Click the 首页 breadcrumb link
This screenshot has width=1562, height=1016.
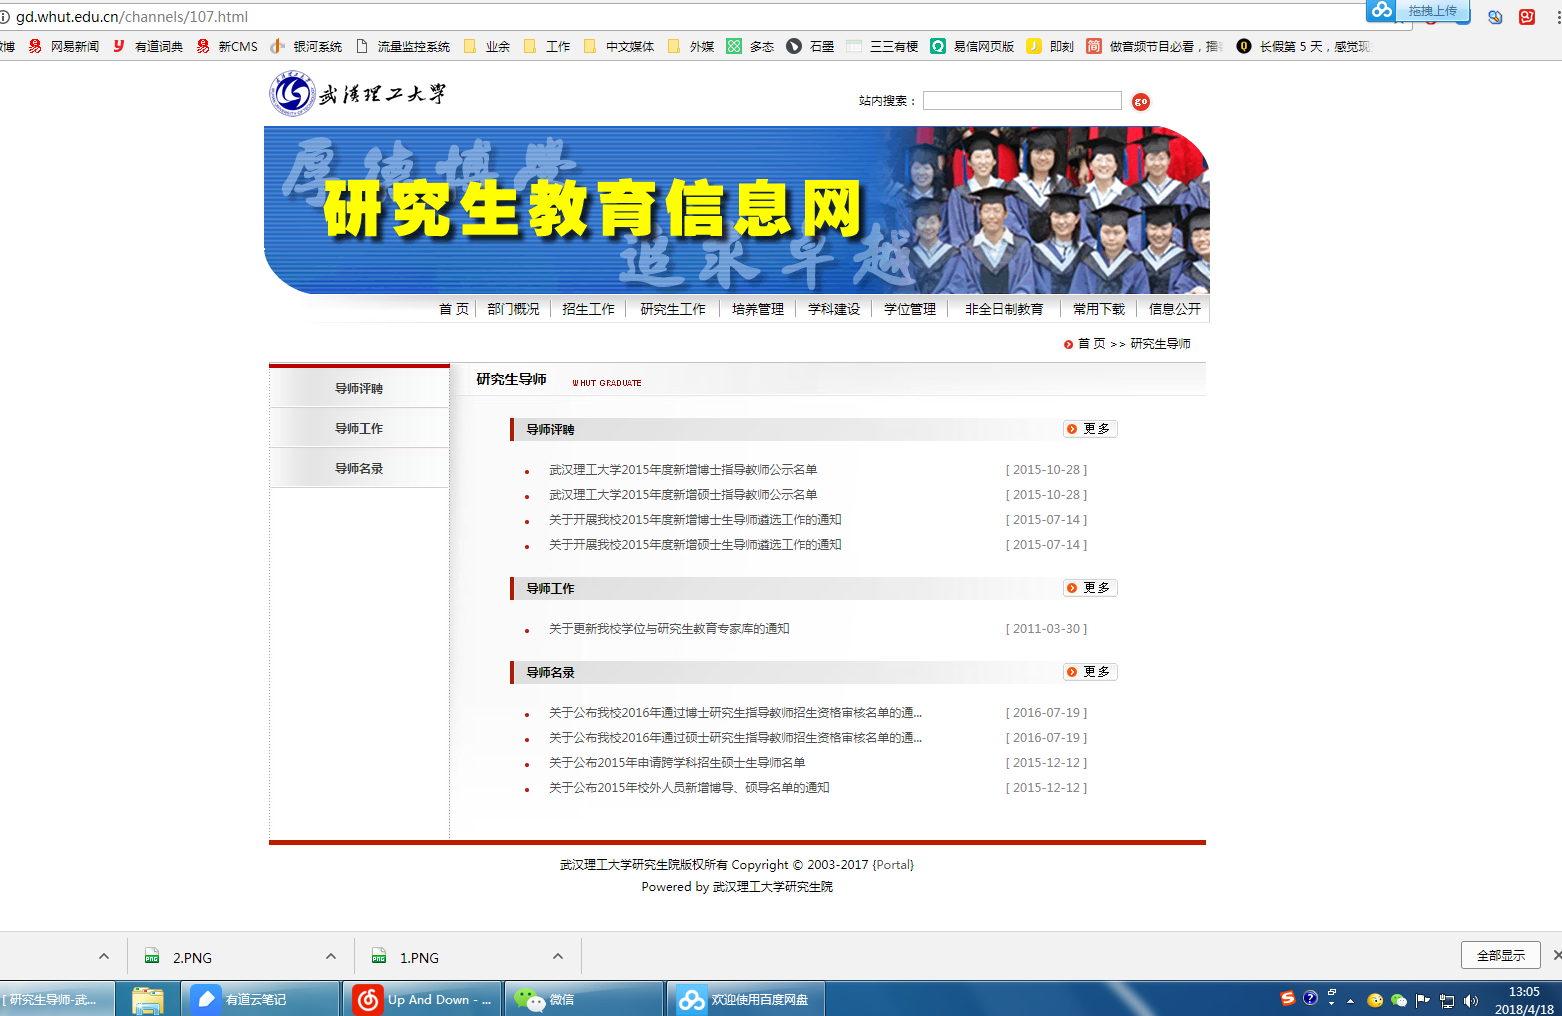click(x=1091, y=344)
